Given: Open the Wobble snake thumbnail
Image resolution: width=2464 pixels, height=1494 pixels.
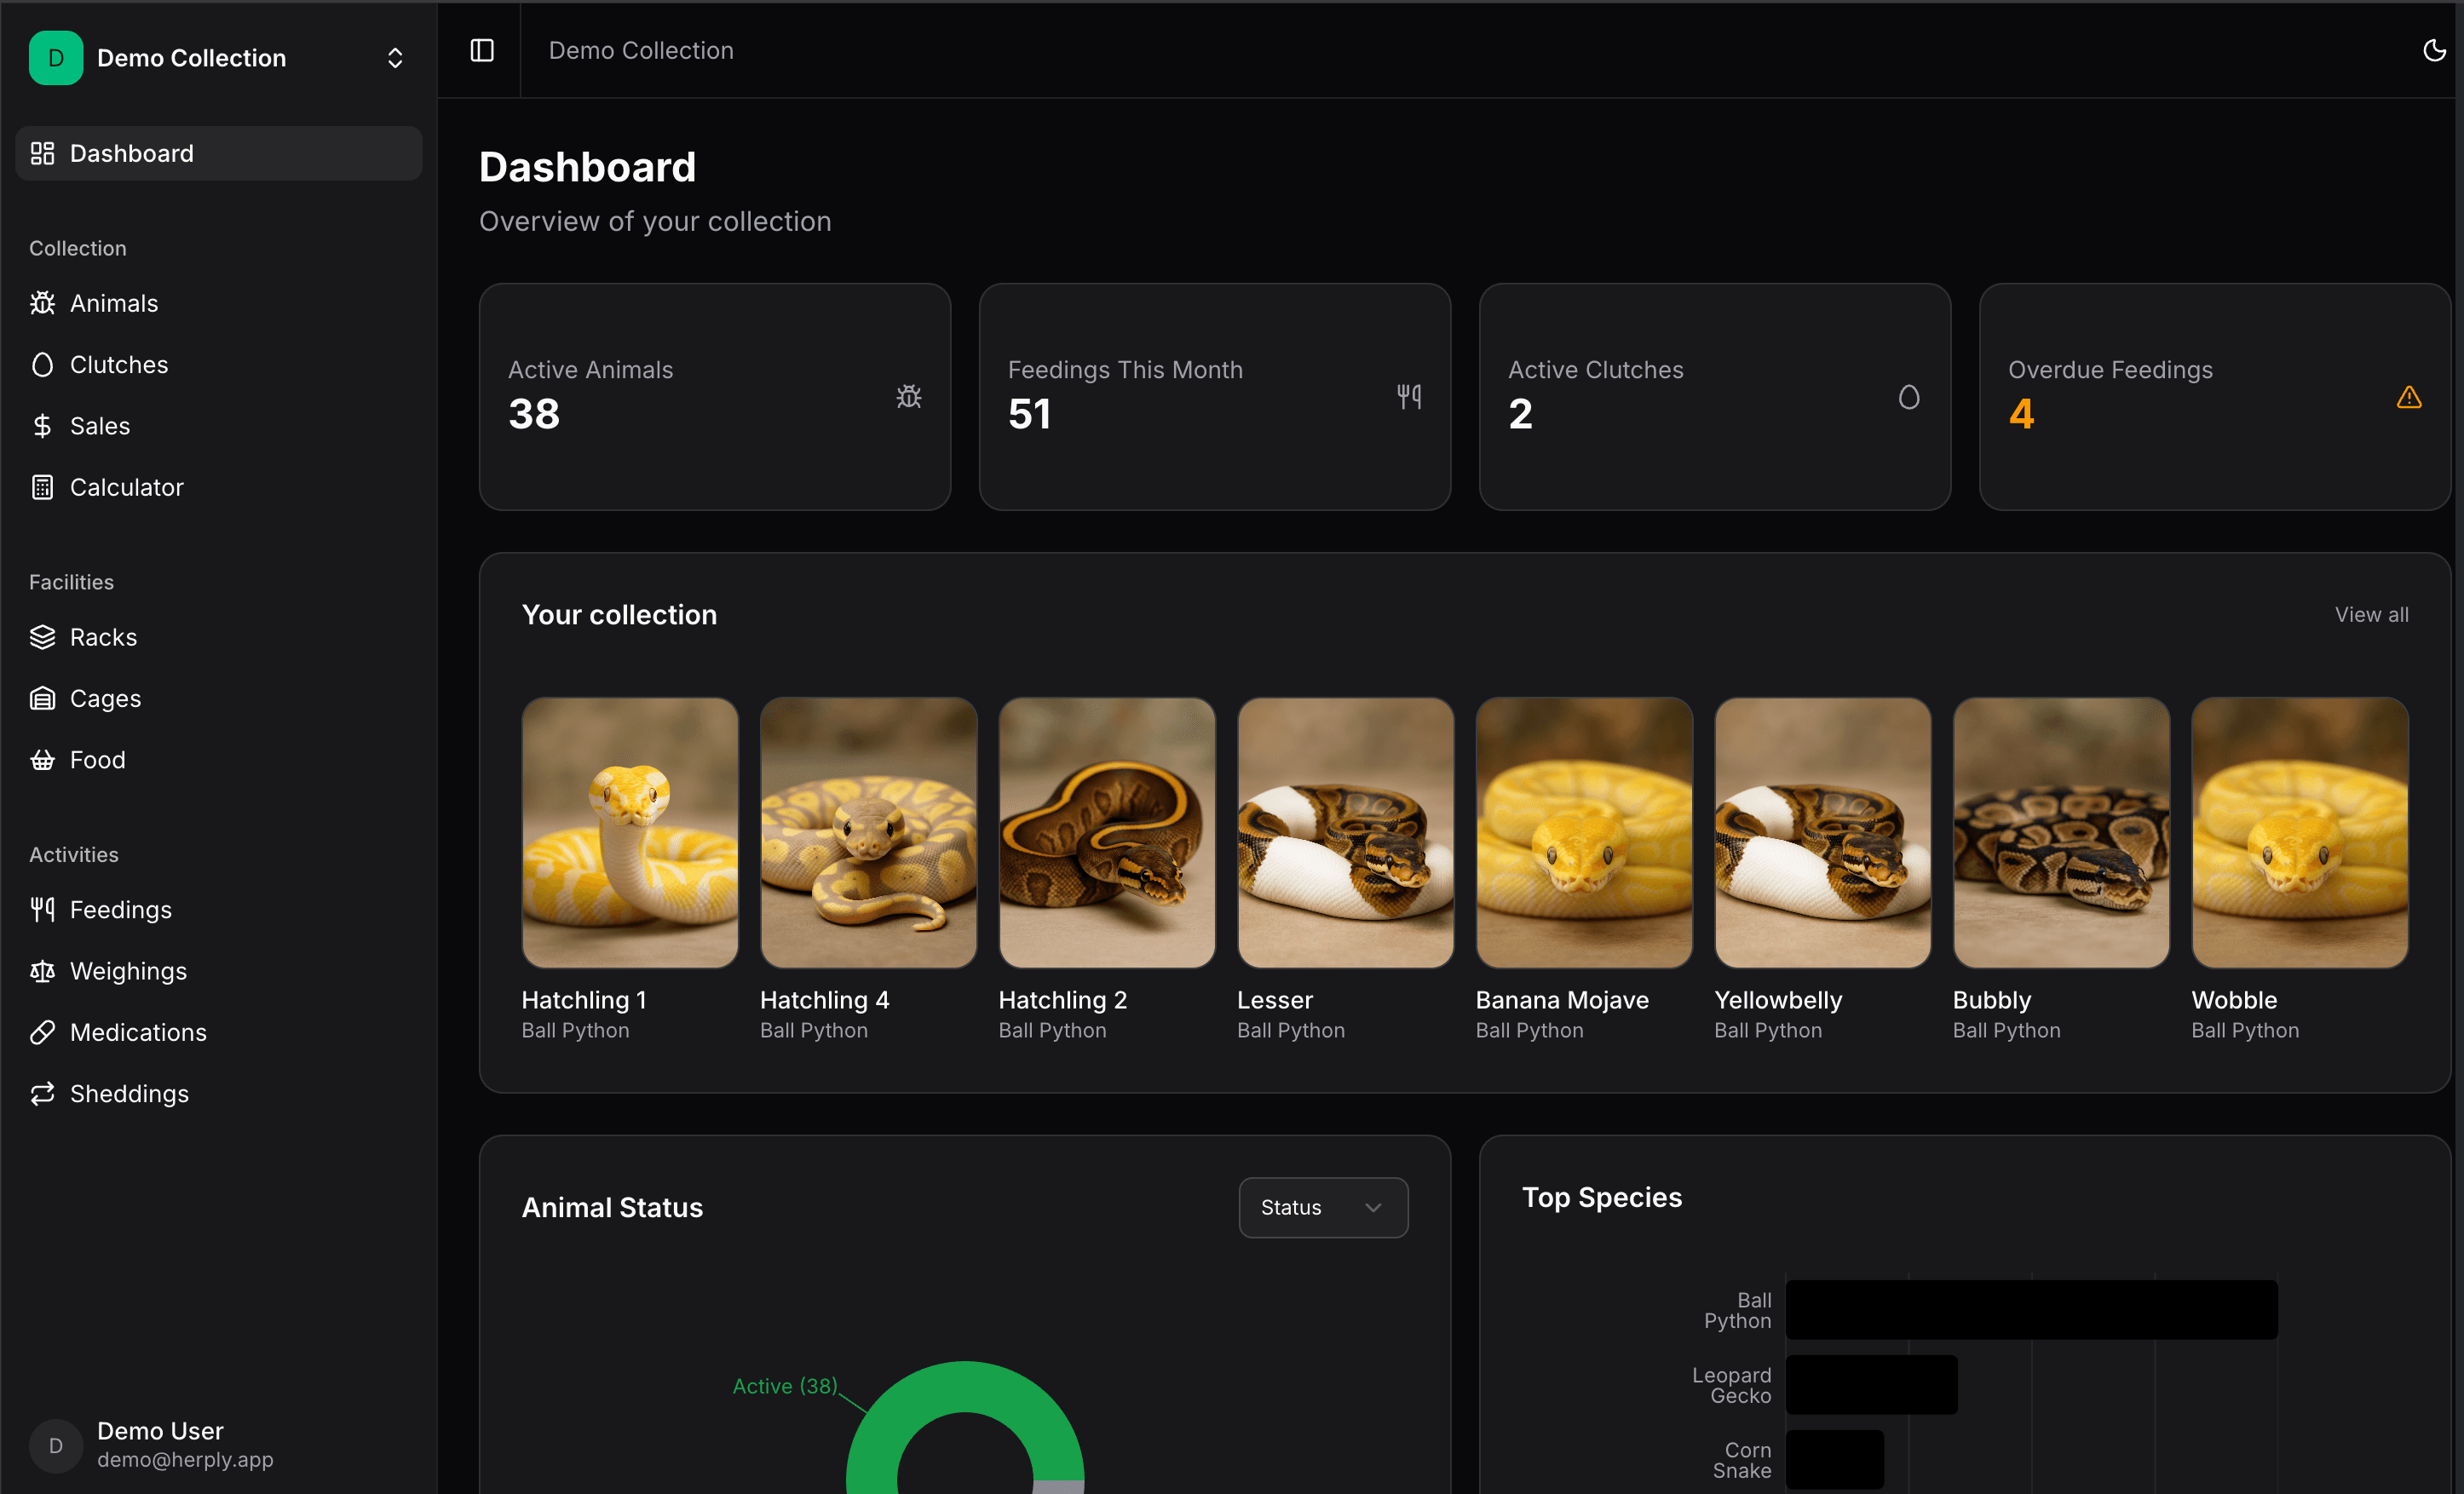Looking at the screenshot, I should tap(2300, 832).
